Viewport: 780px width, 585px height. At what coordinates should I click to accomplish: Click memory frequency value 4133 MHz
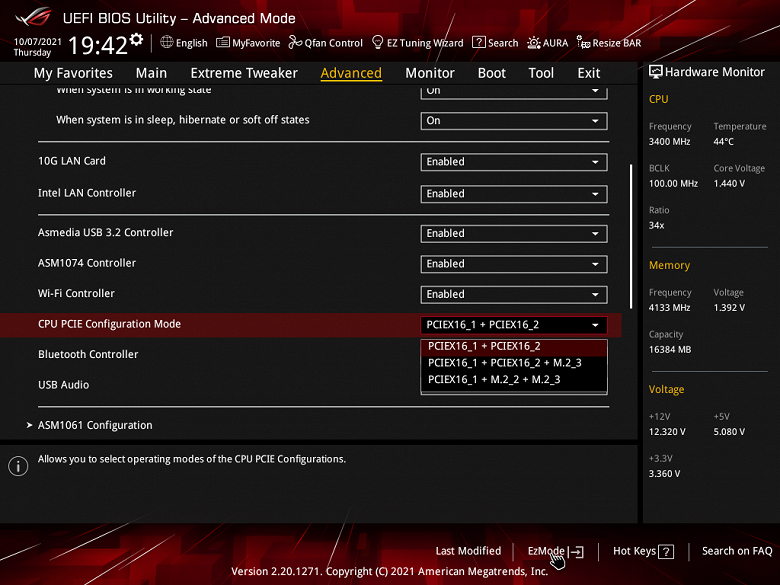669,308
